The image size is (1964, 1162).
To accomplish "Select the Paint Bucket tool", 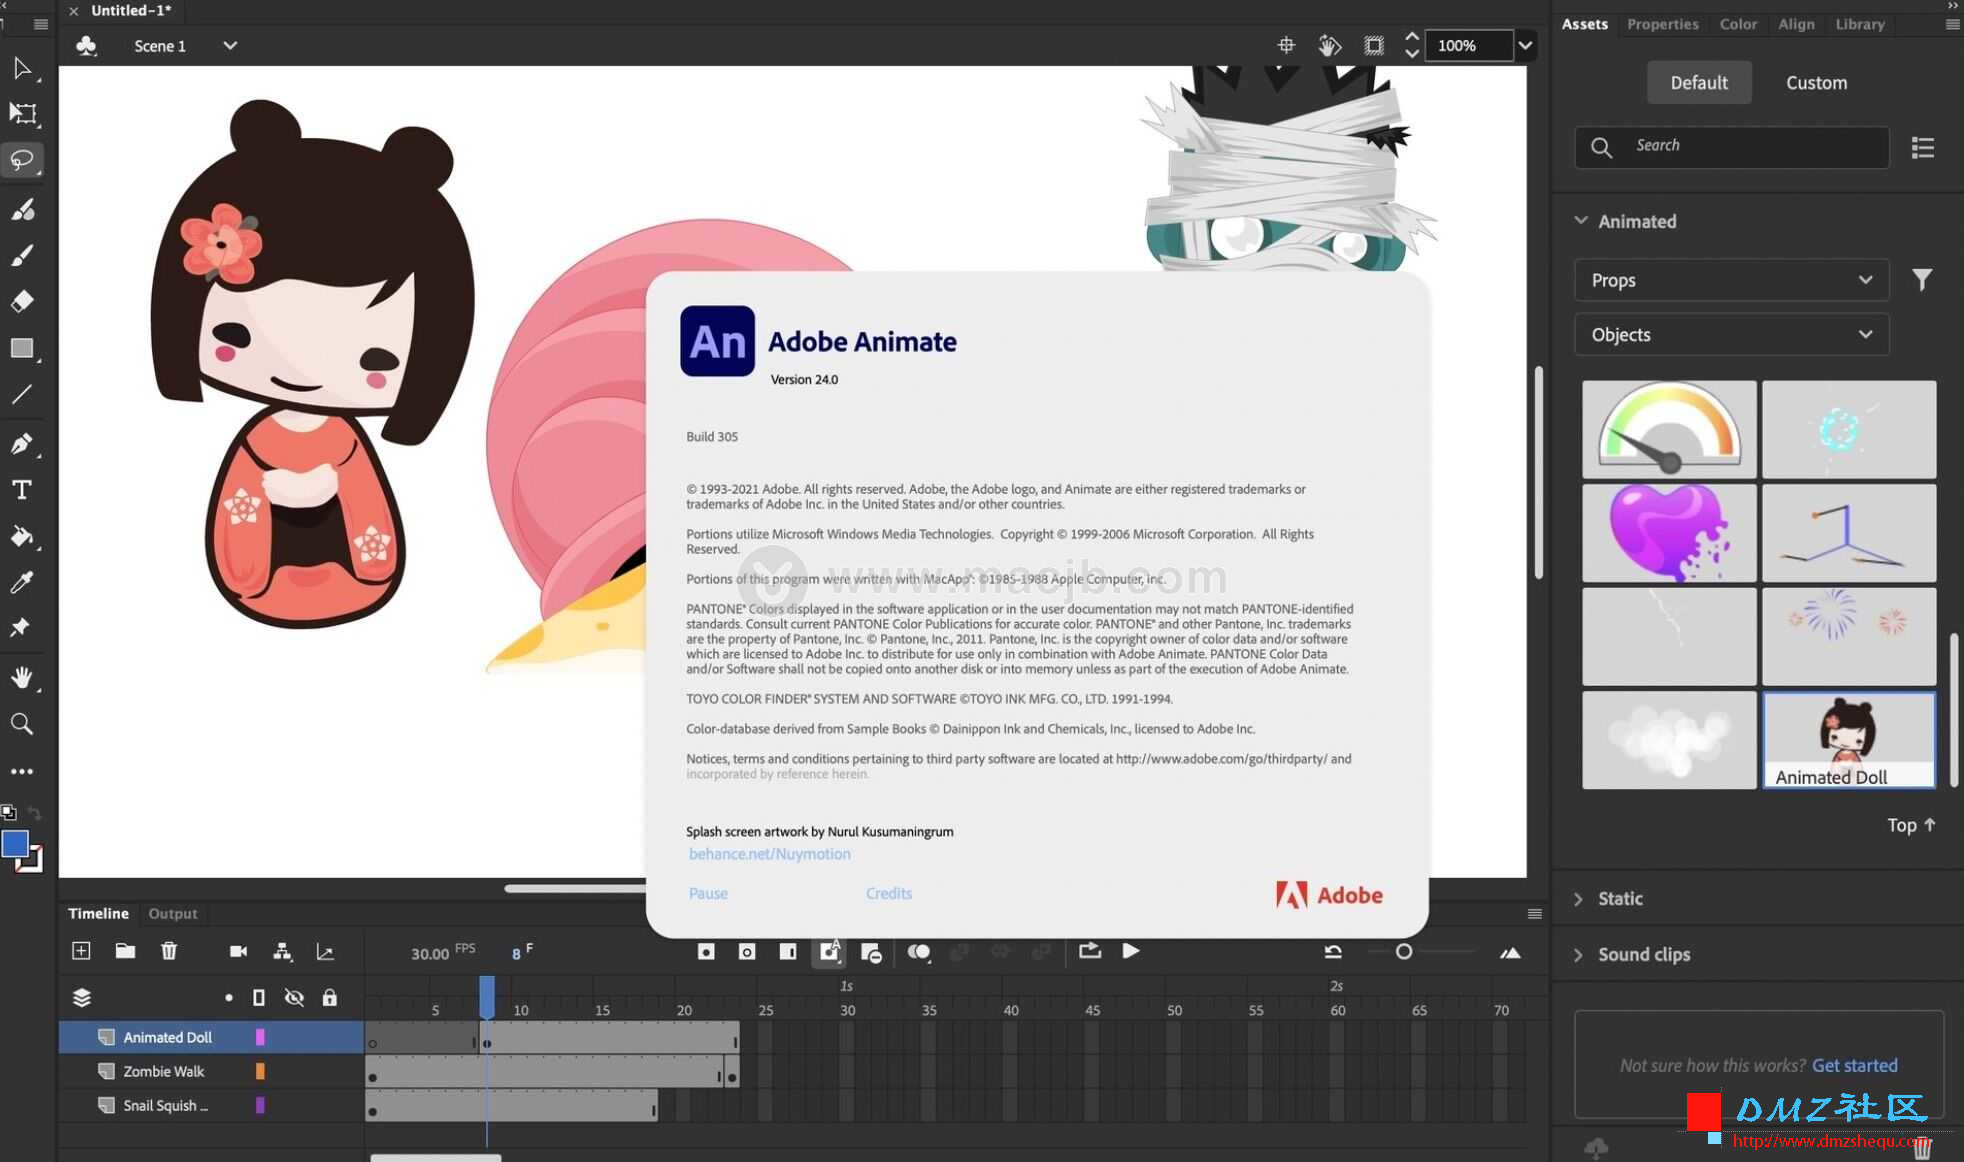I will [x=22, y=536].
